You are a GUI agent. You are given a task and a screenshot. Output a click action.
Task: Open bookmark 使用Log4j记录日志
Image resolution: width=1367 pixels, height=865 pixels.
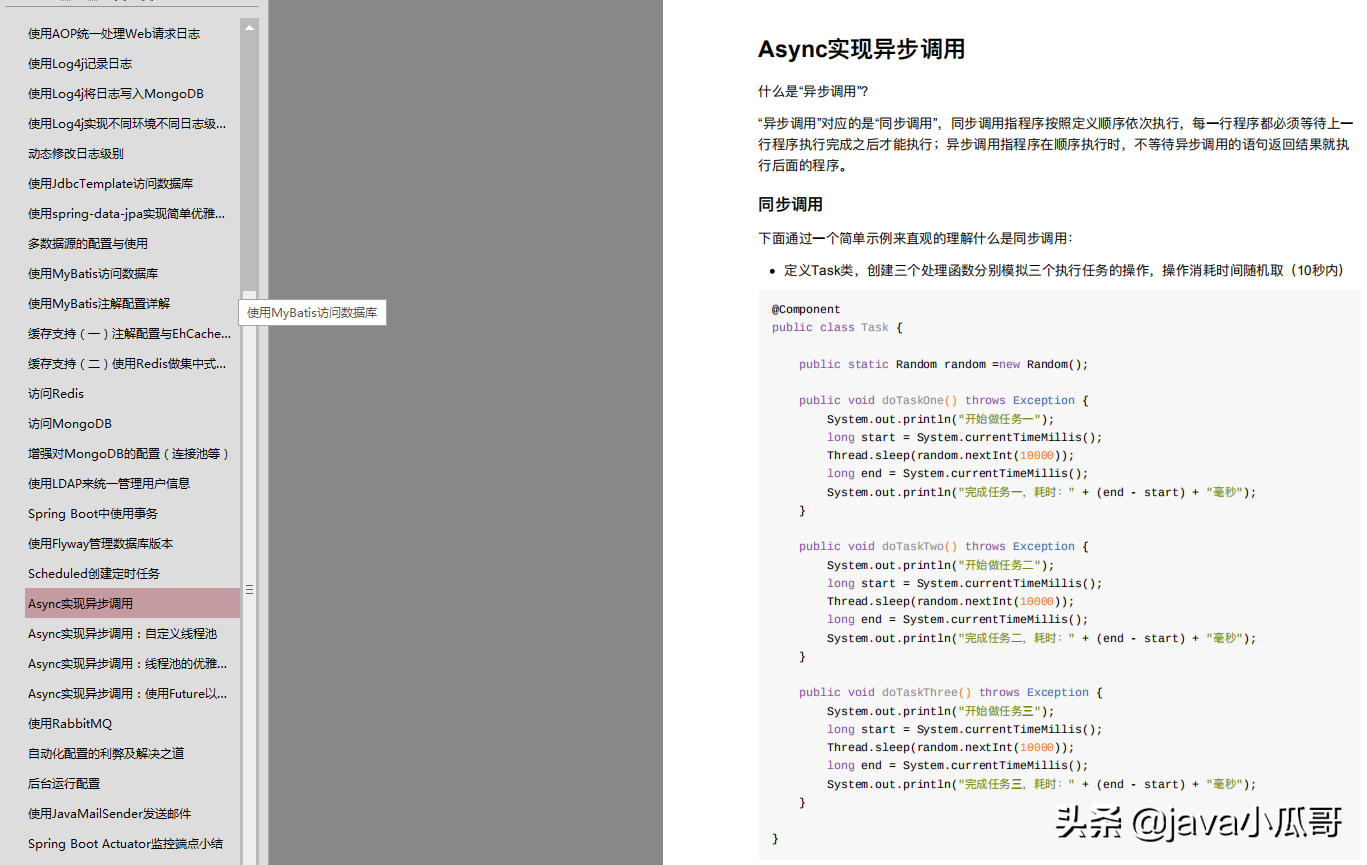coord(80,63)
